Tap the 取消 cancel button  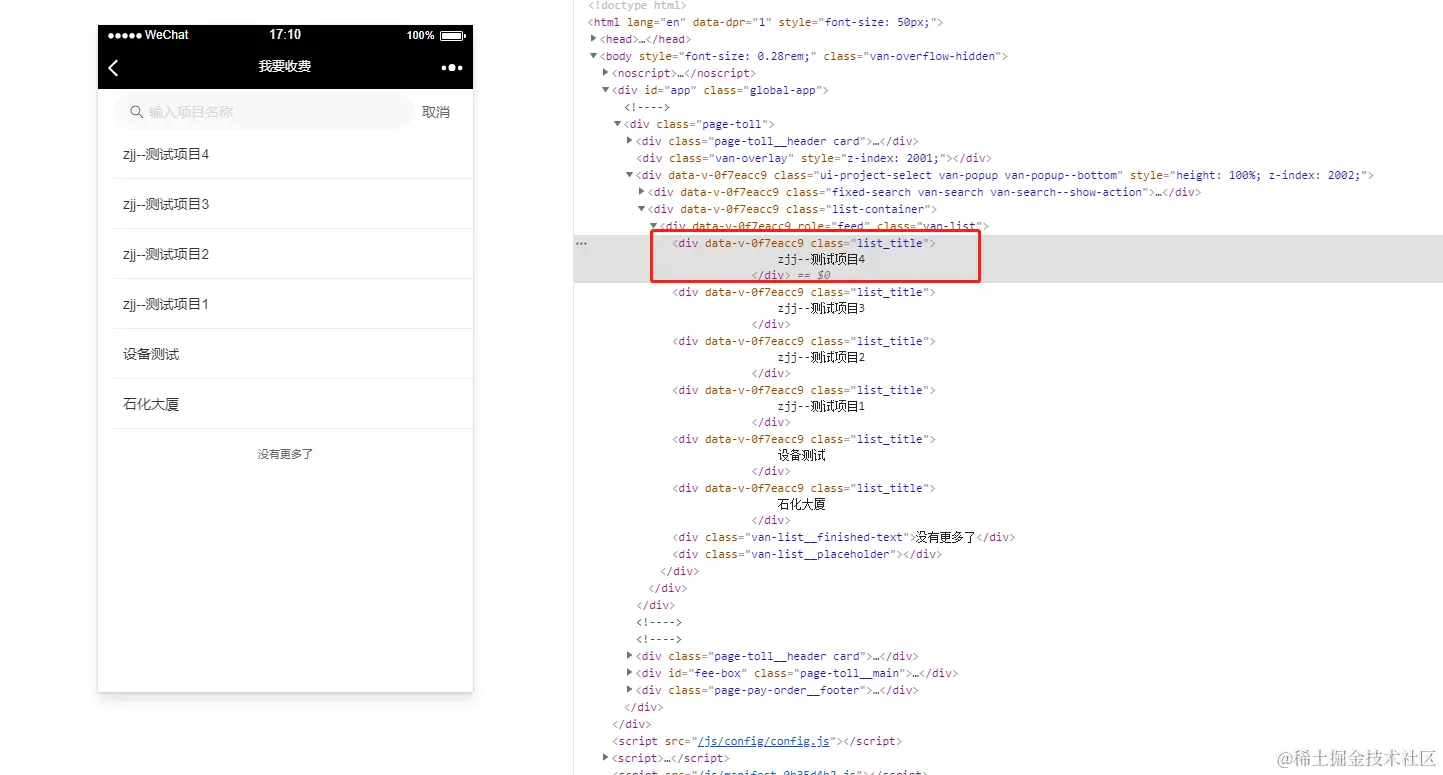[x=436, y=112]
